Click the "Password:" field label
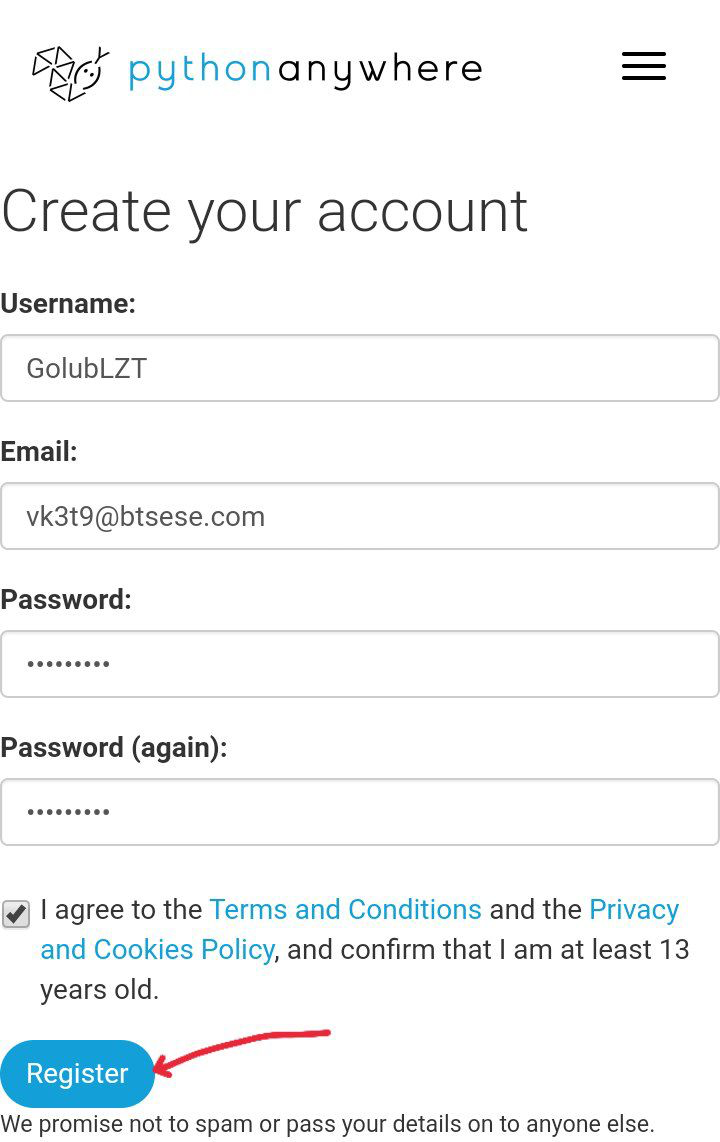 (66, 599)
